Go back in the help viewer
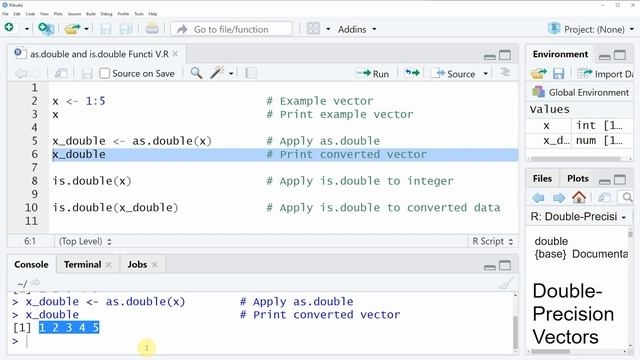Image resolution: width=640 pixels, height=360 pixels. 538,198
